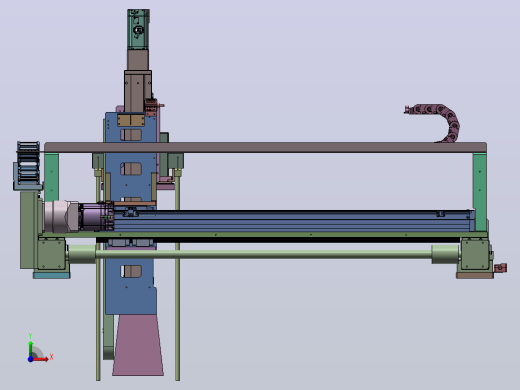Click the green Y axis of the triad

tap(31, 349)
